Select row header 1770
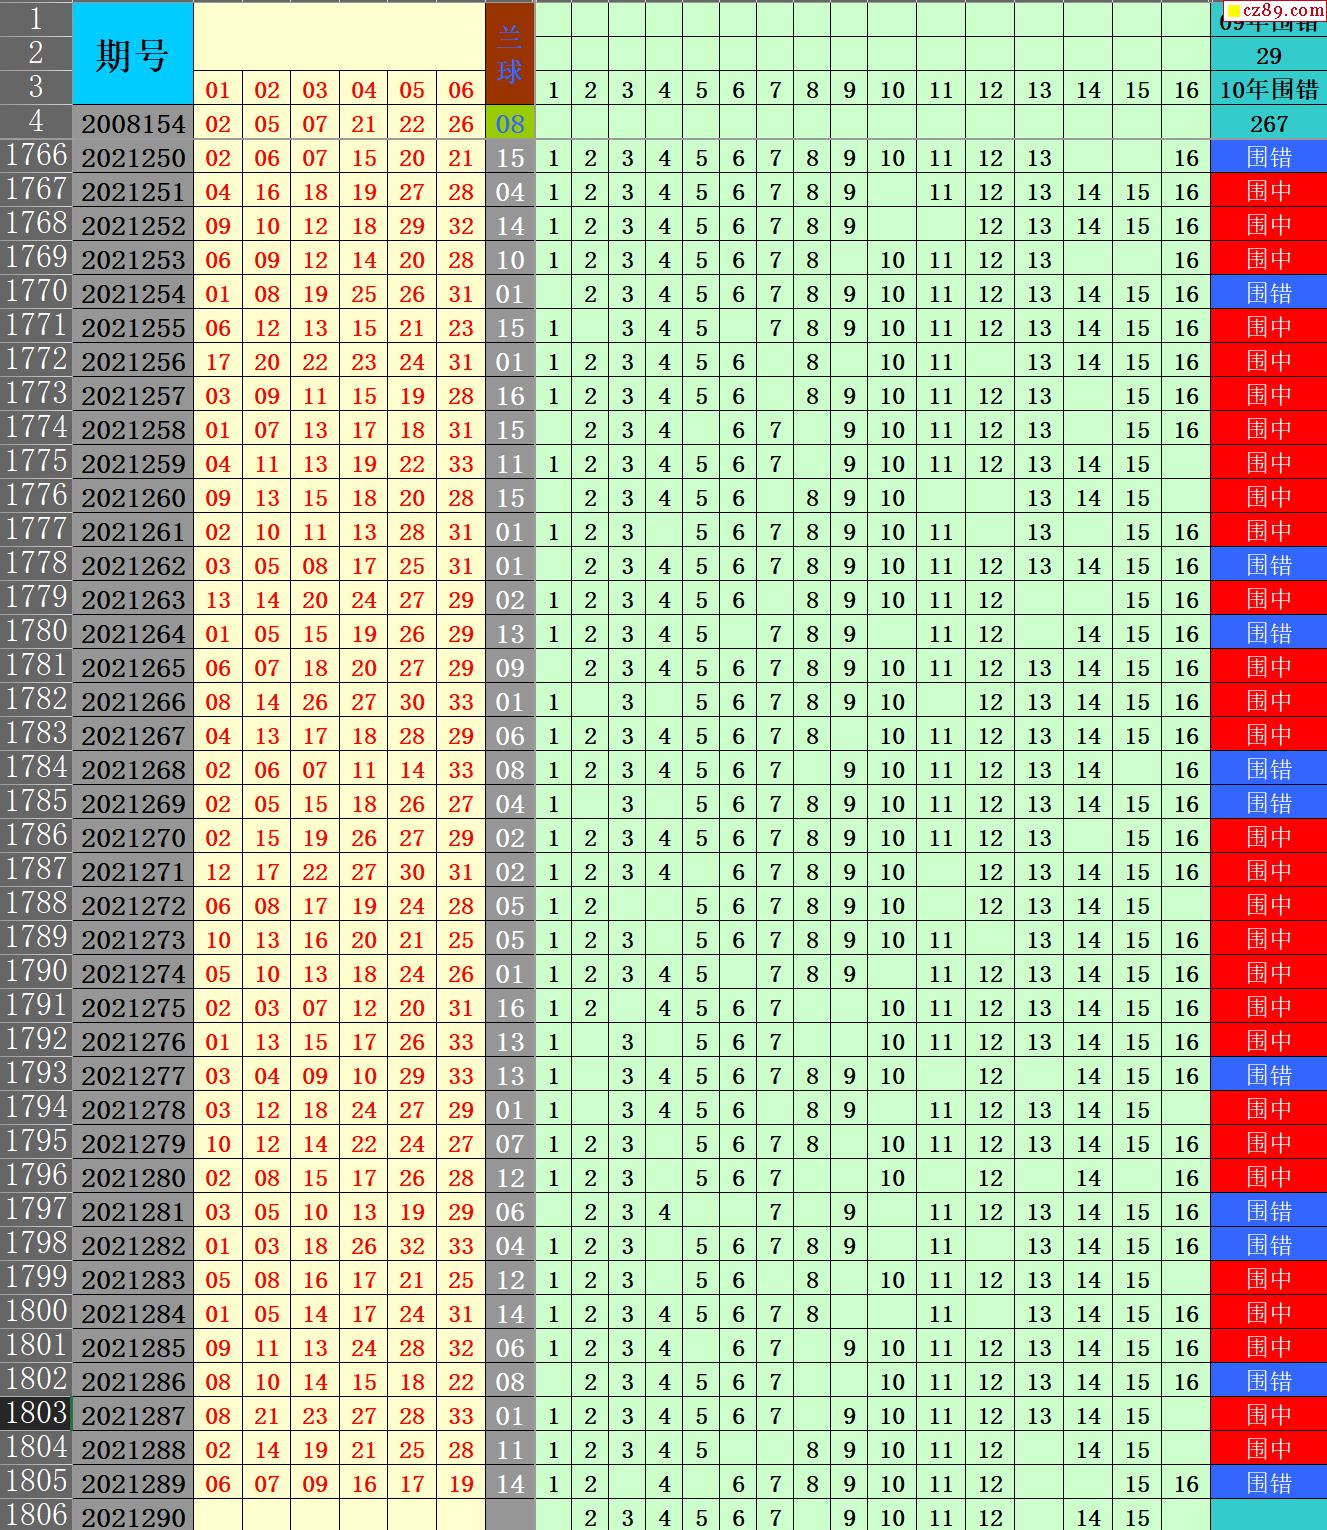The height and width of the screenshot is (1530, 1327). [36, 293]
